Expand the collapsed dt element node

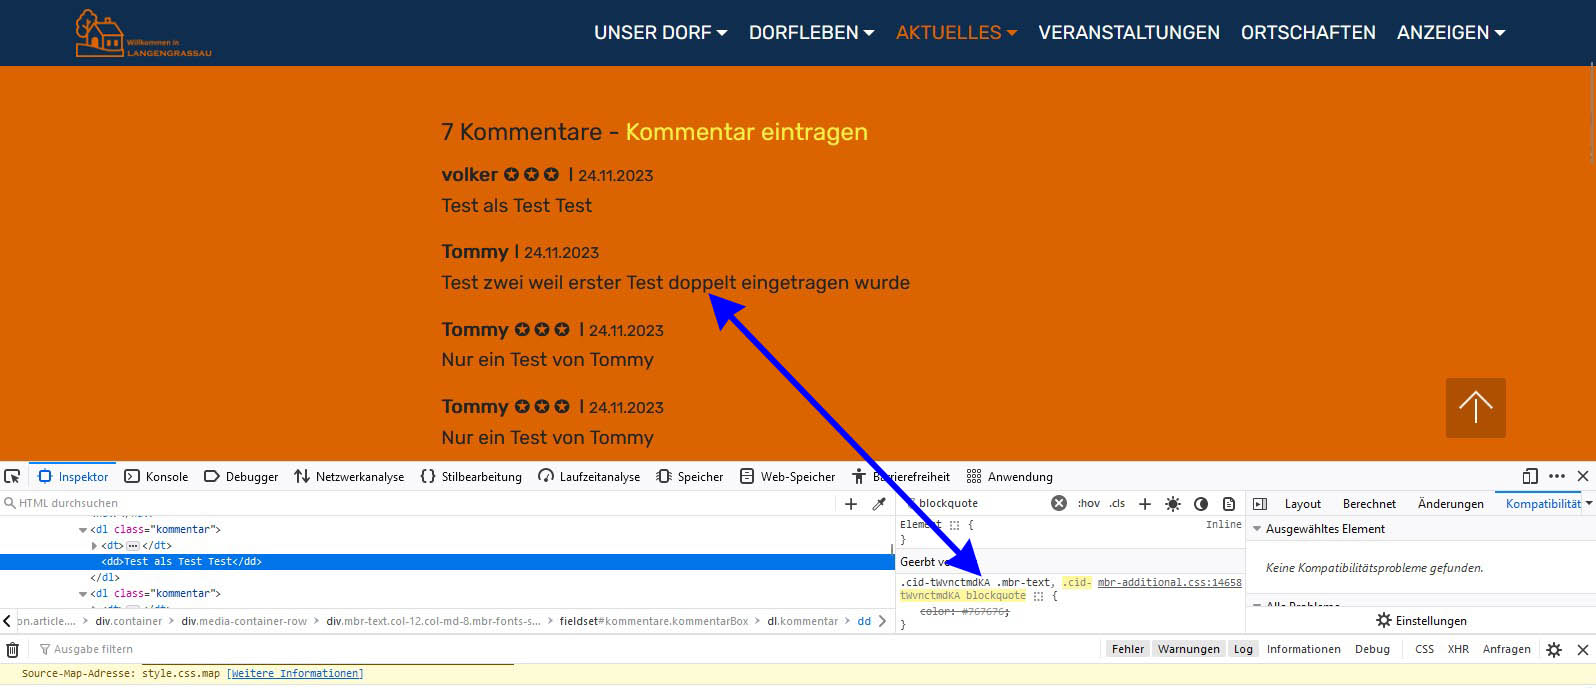click(95, 546)
